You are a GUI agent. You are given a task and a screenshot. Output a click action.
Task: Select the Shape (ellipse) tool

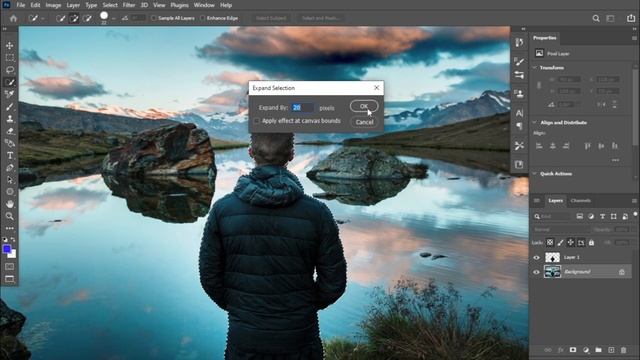click(9, 191)
